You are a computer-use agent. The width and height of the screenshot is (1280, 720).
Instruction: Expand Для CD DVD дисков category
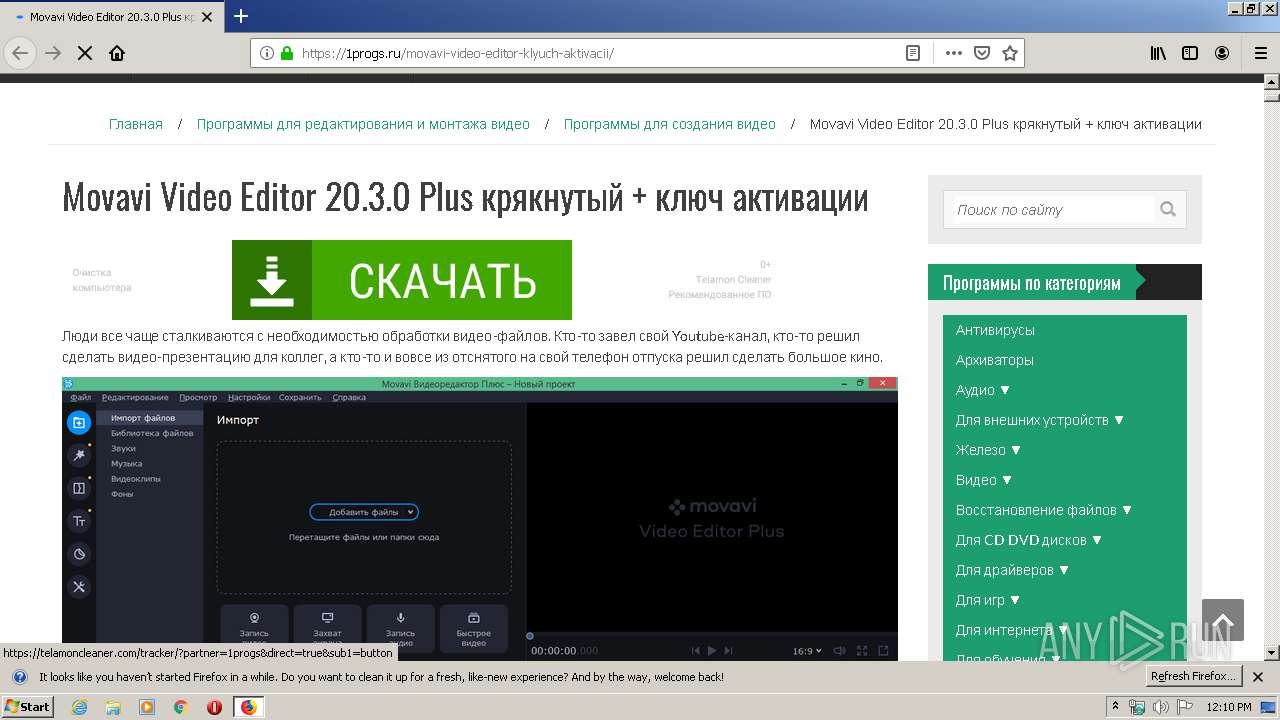pyautogui.click(x=1029, y=540)
